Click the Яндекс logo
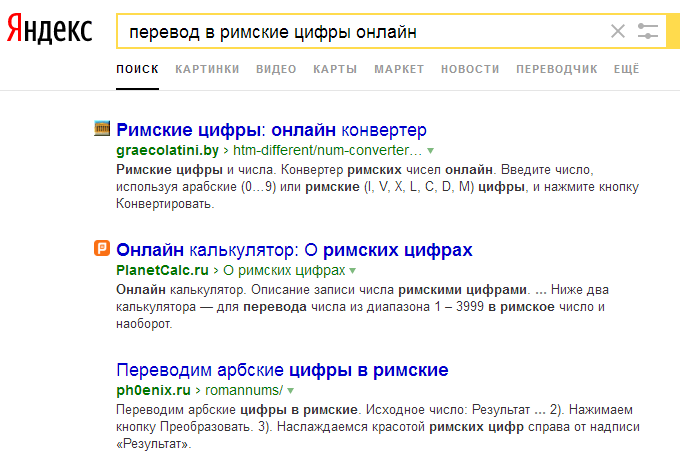The height and width of the screenshot is (465, 680). 49,29
